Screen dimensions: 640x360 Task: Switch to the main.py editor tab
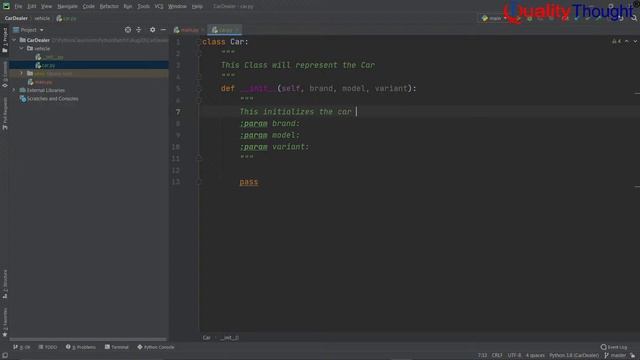click(189, 30)
